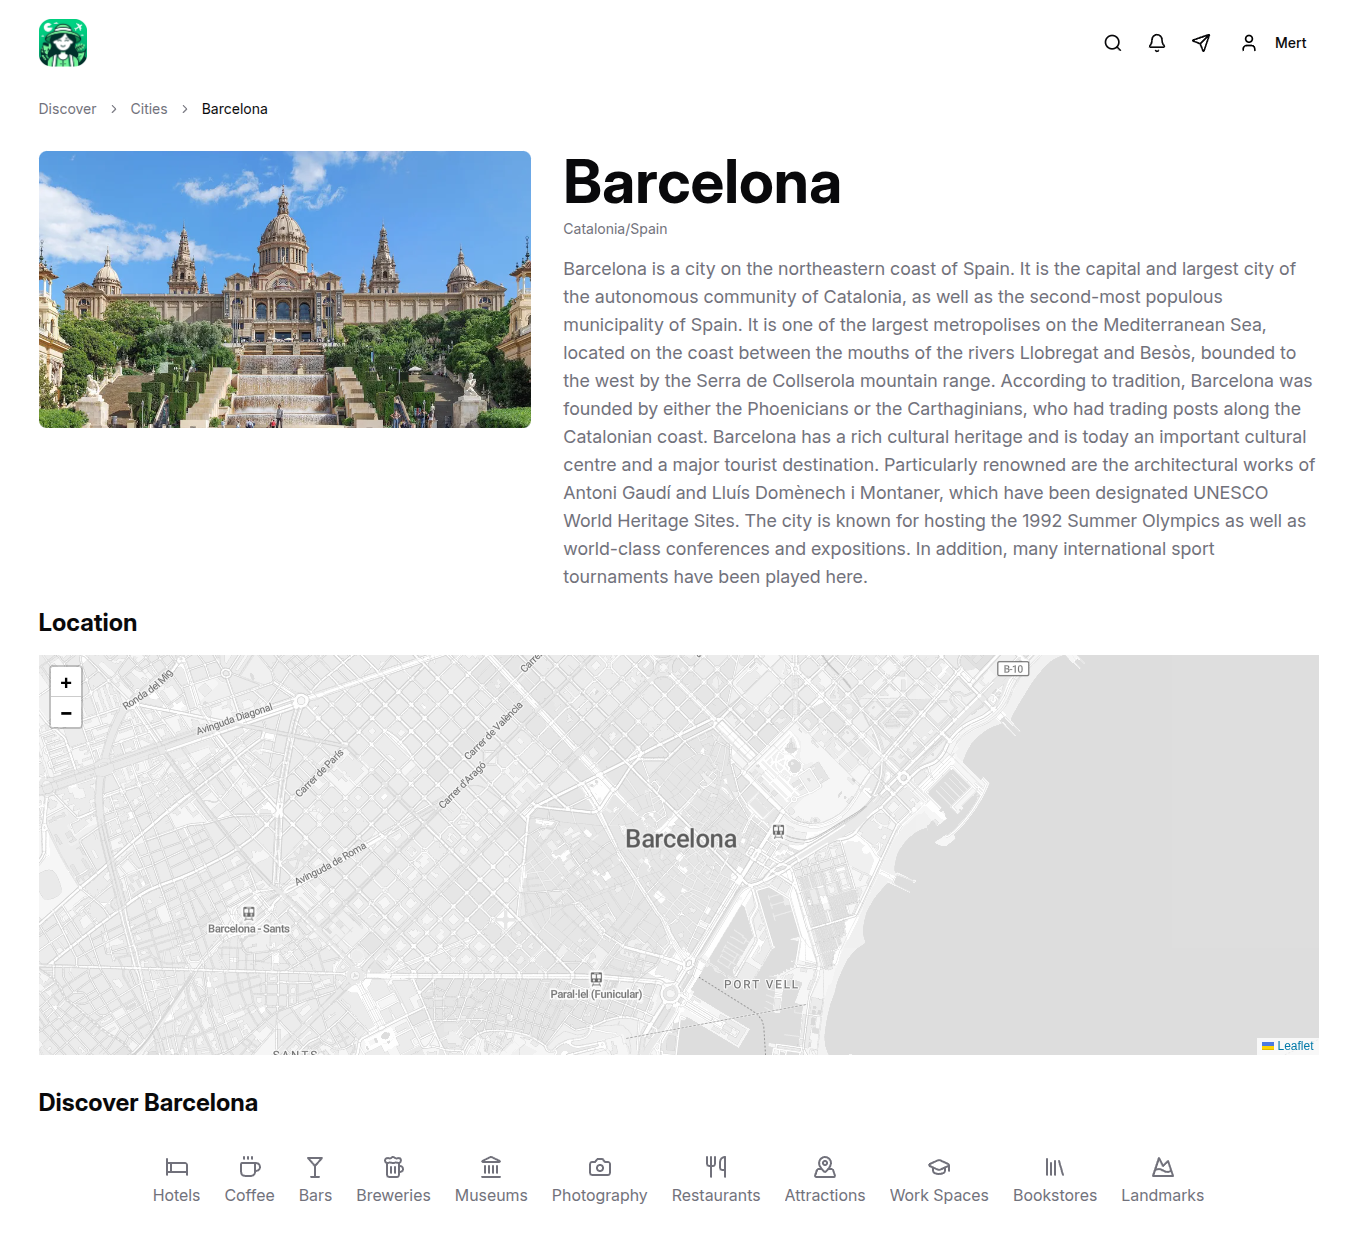Click the Carrer d'Aragó street label
The width and height of the screenshot is (1354, 1234).
(x=462, y=785)
